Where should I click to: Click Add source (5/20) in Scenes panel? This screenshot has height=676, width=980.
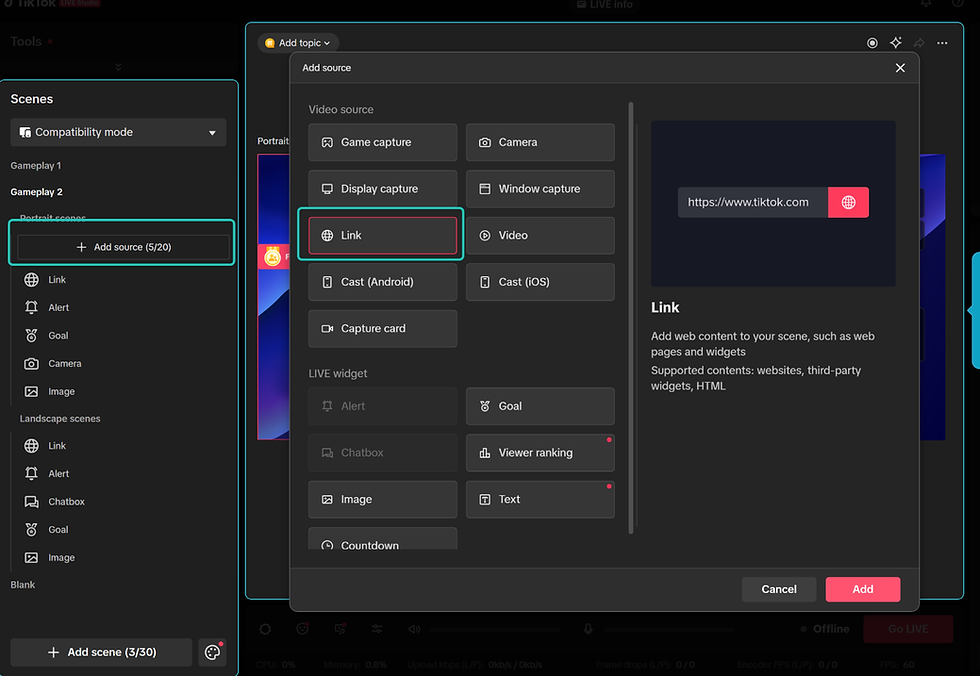click(123, 247)
